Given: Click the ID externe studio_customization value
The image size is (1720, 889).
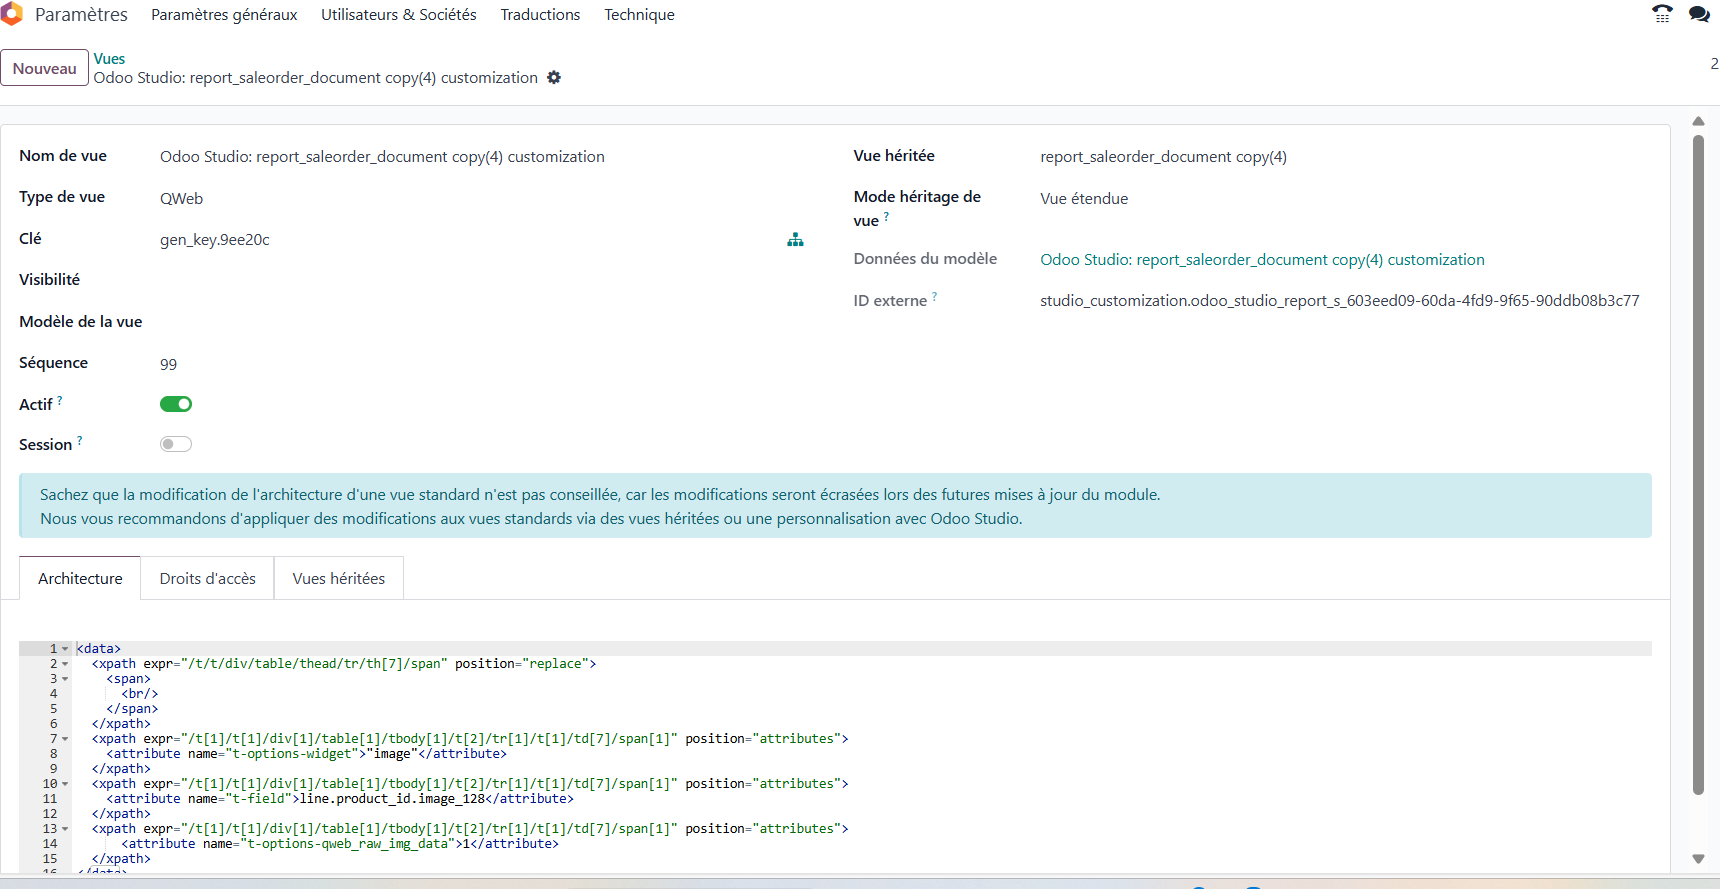Looking at the screenshot, I should tap(1340, 301).
